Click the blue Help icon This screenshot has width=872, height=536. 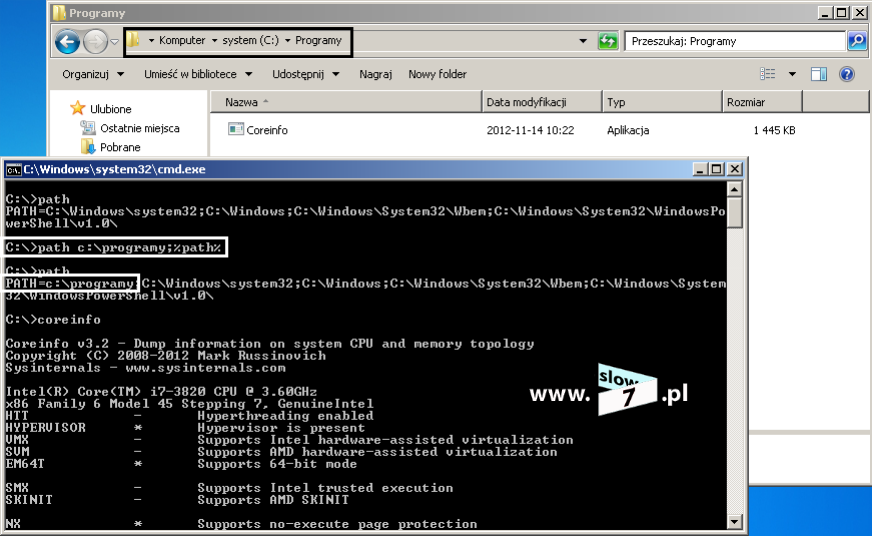[x=846, y=74]
